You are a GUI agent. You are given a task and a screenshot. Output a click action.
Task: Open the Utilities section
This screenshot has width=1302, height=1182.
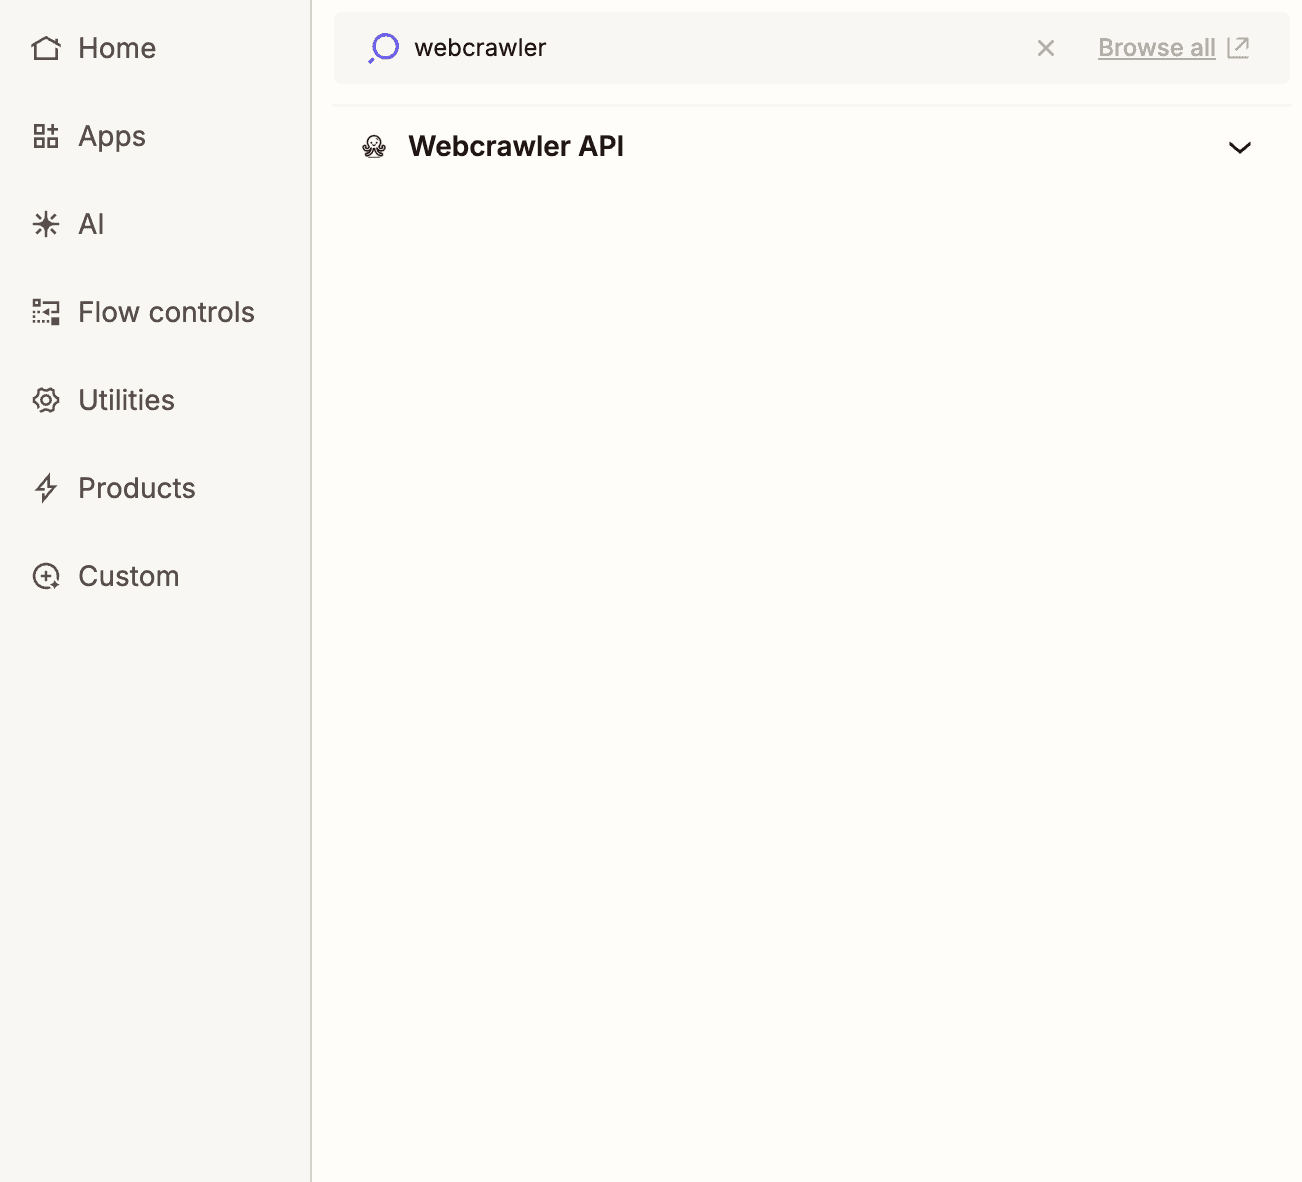(x=126, y=400)
